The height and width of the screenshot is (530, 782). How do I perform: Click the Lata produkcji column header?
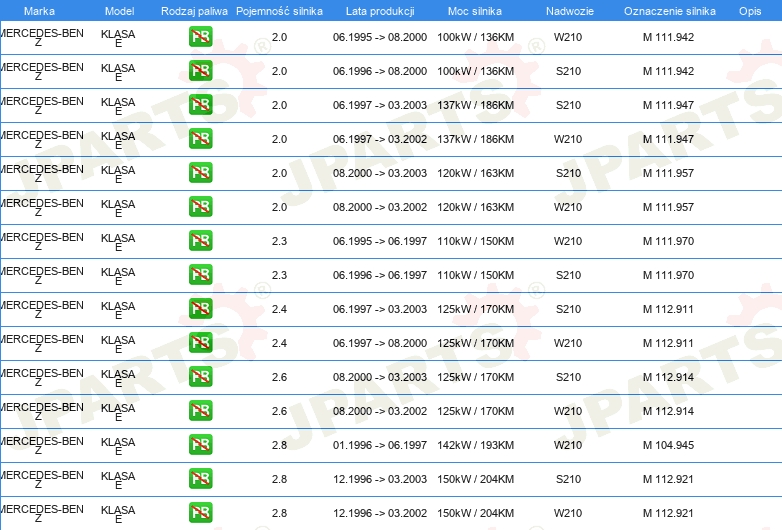(380, 11)
